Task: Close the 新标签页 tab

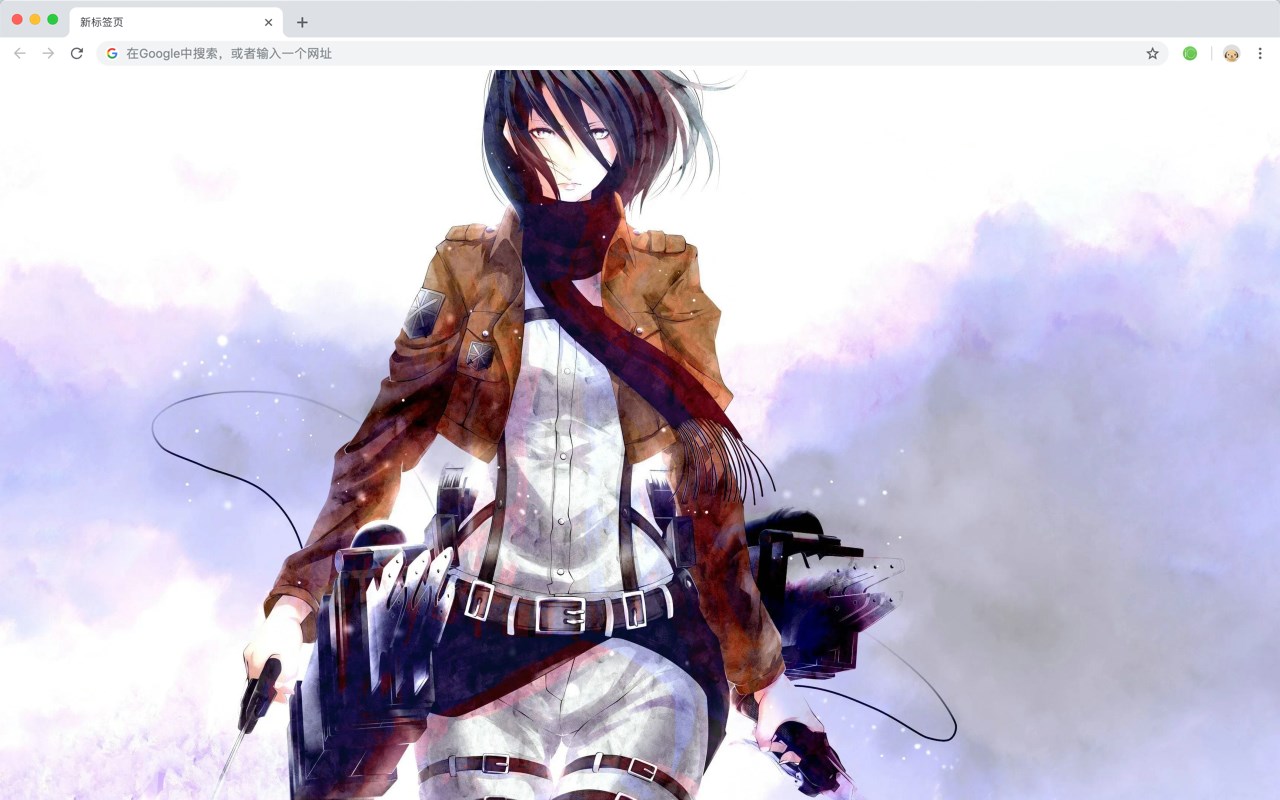Action: (x=268, y=22)
